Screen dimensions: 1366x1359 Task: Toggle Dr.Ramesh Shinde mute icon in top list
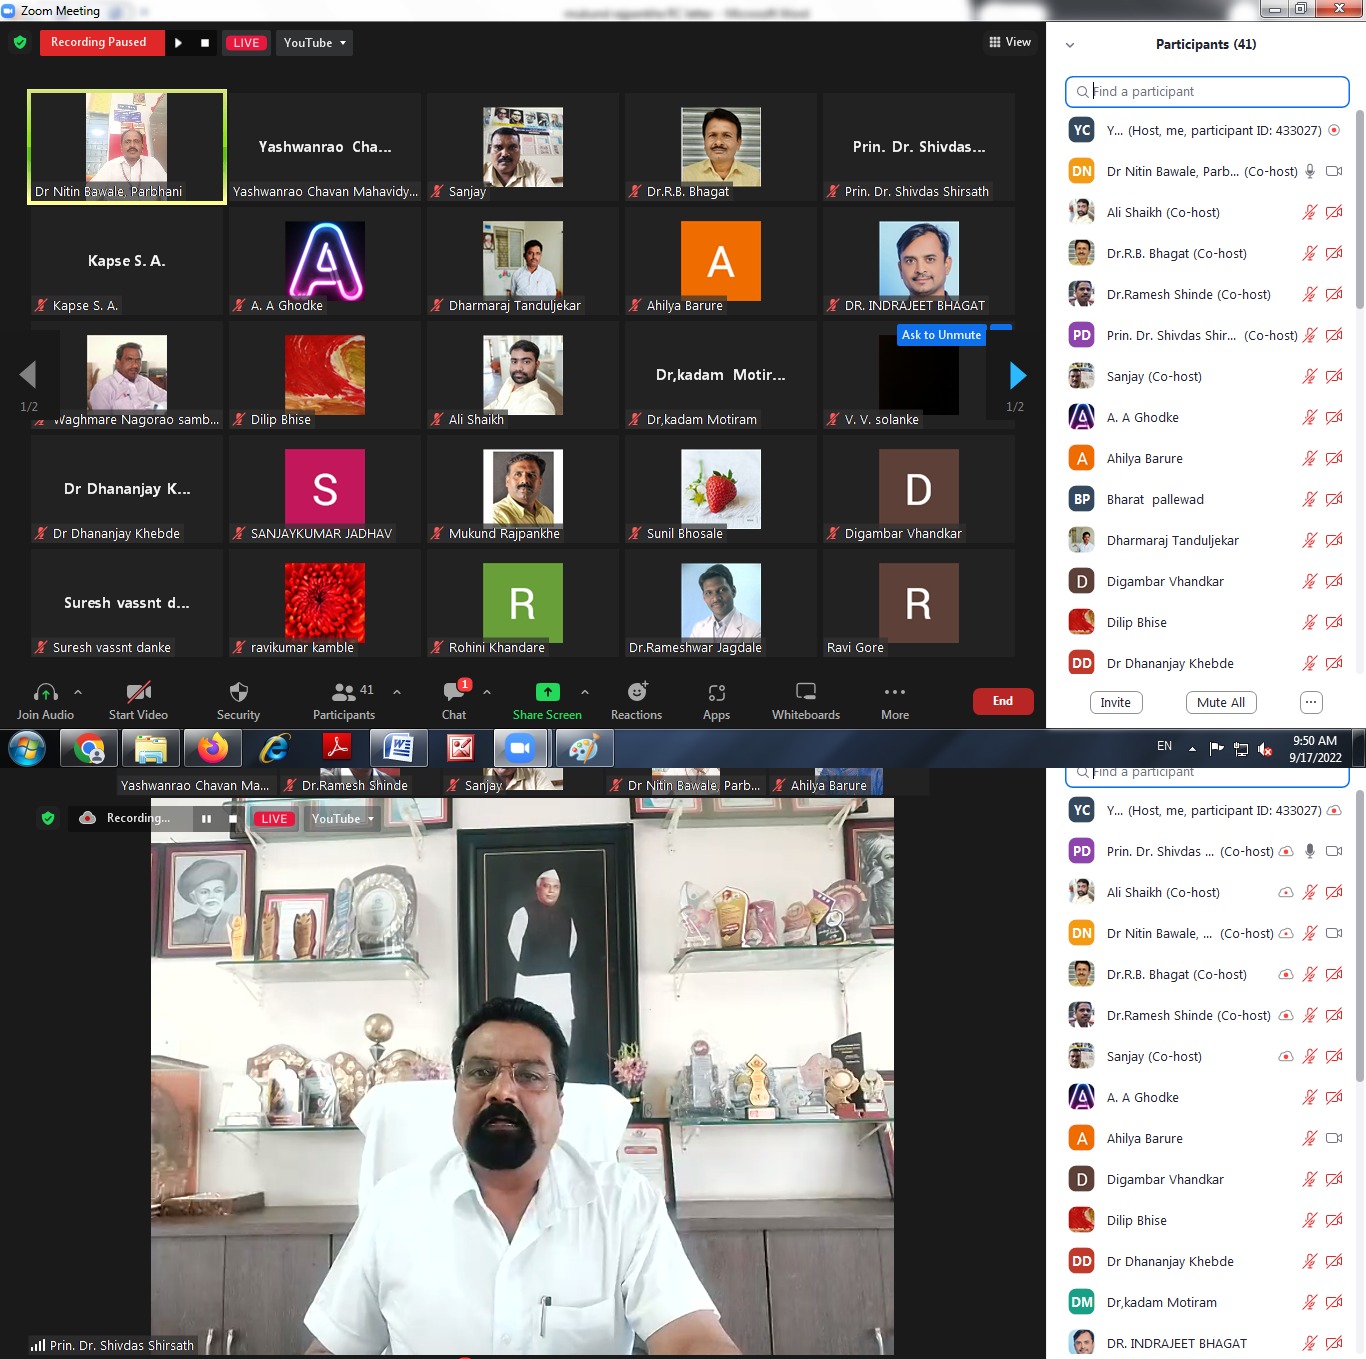coord(1309,294)
